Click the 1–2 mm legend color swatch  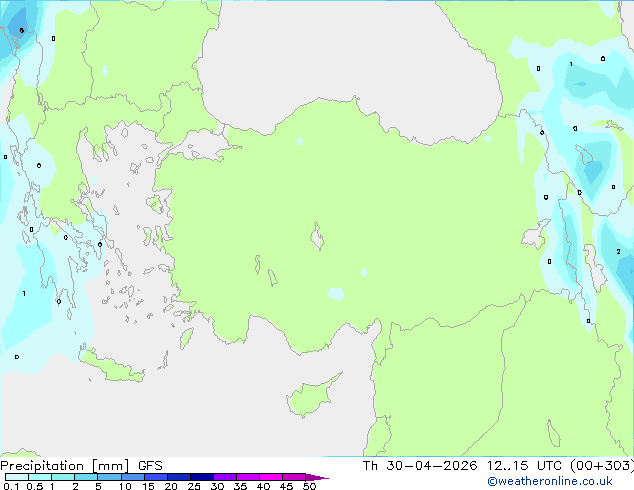[63, 477]
